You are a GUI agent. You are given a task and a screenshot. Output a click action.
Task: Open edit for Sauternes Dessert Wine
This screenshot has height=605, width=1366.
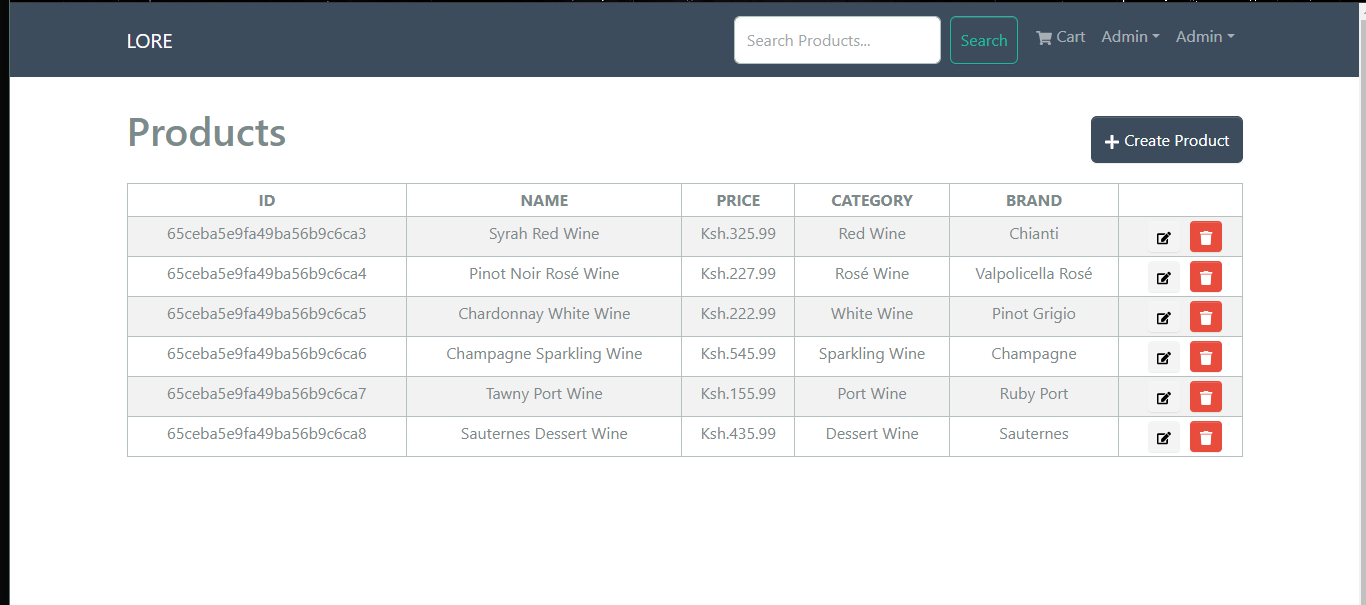coord(1163,438)
